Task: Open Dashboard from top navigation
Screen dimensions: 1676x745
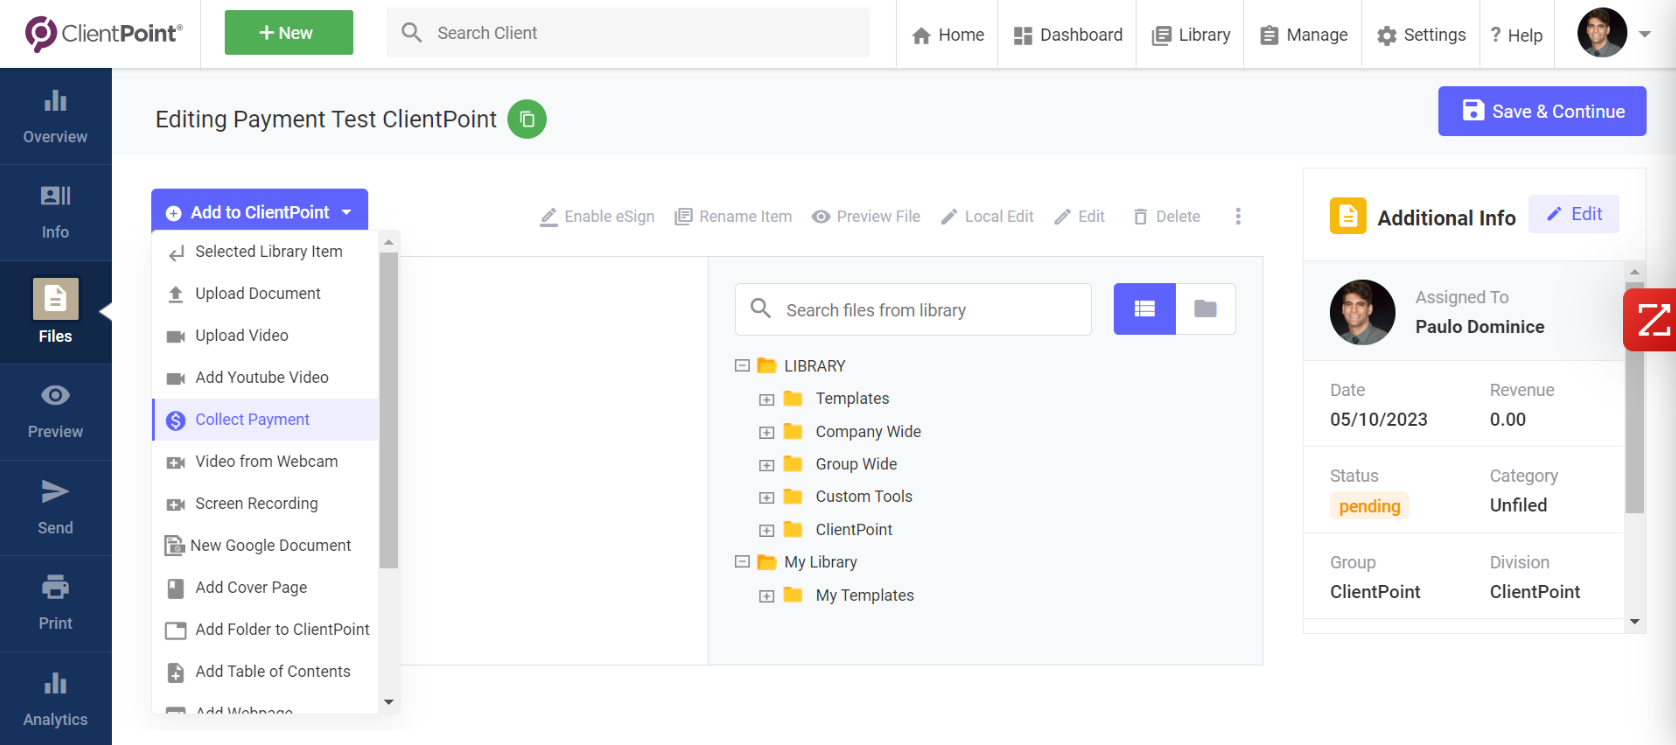Action: pyautogui.click(x=1068, y=35)
